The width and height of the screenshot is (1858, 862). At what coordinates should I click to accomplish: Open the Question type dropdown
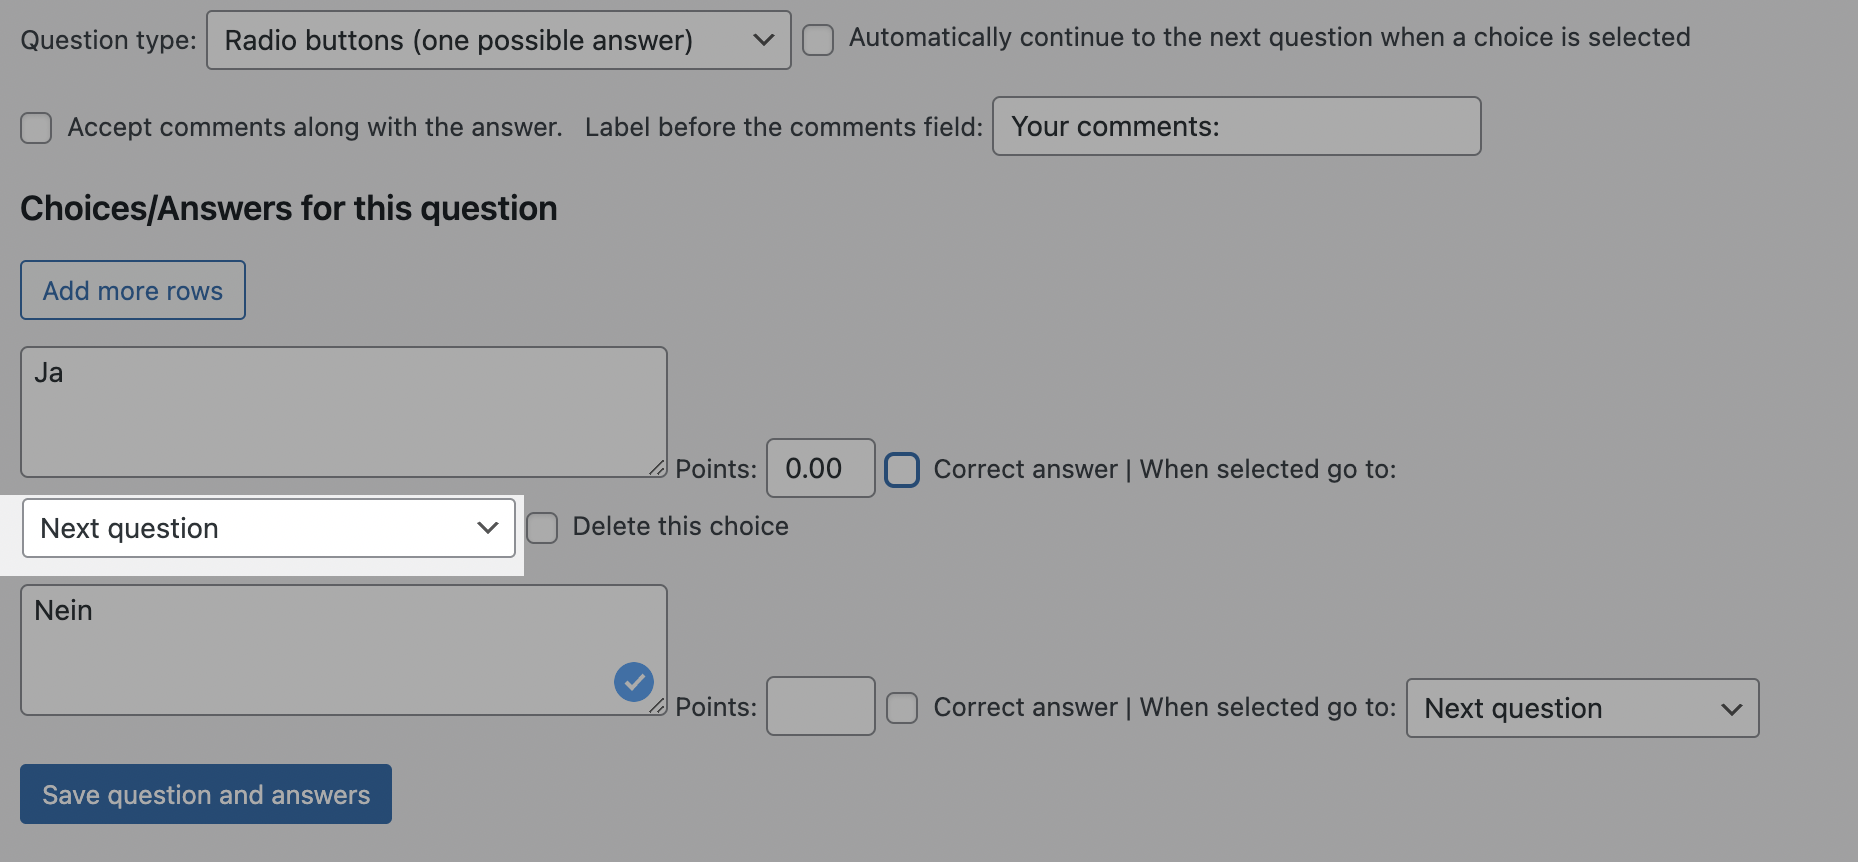click(x=498, y=40)
